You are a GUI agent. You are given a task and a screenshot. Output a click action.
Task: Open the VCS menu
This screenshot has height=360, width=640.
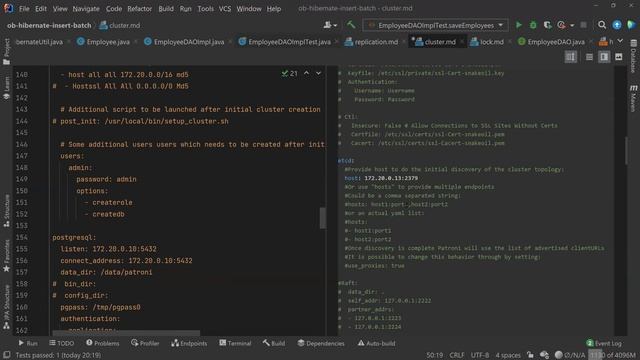(x=225, y=9)
